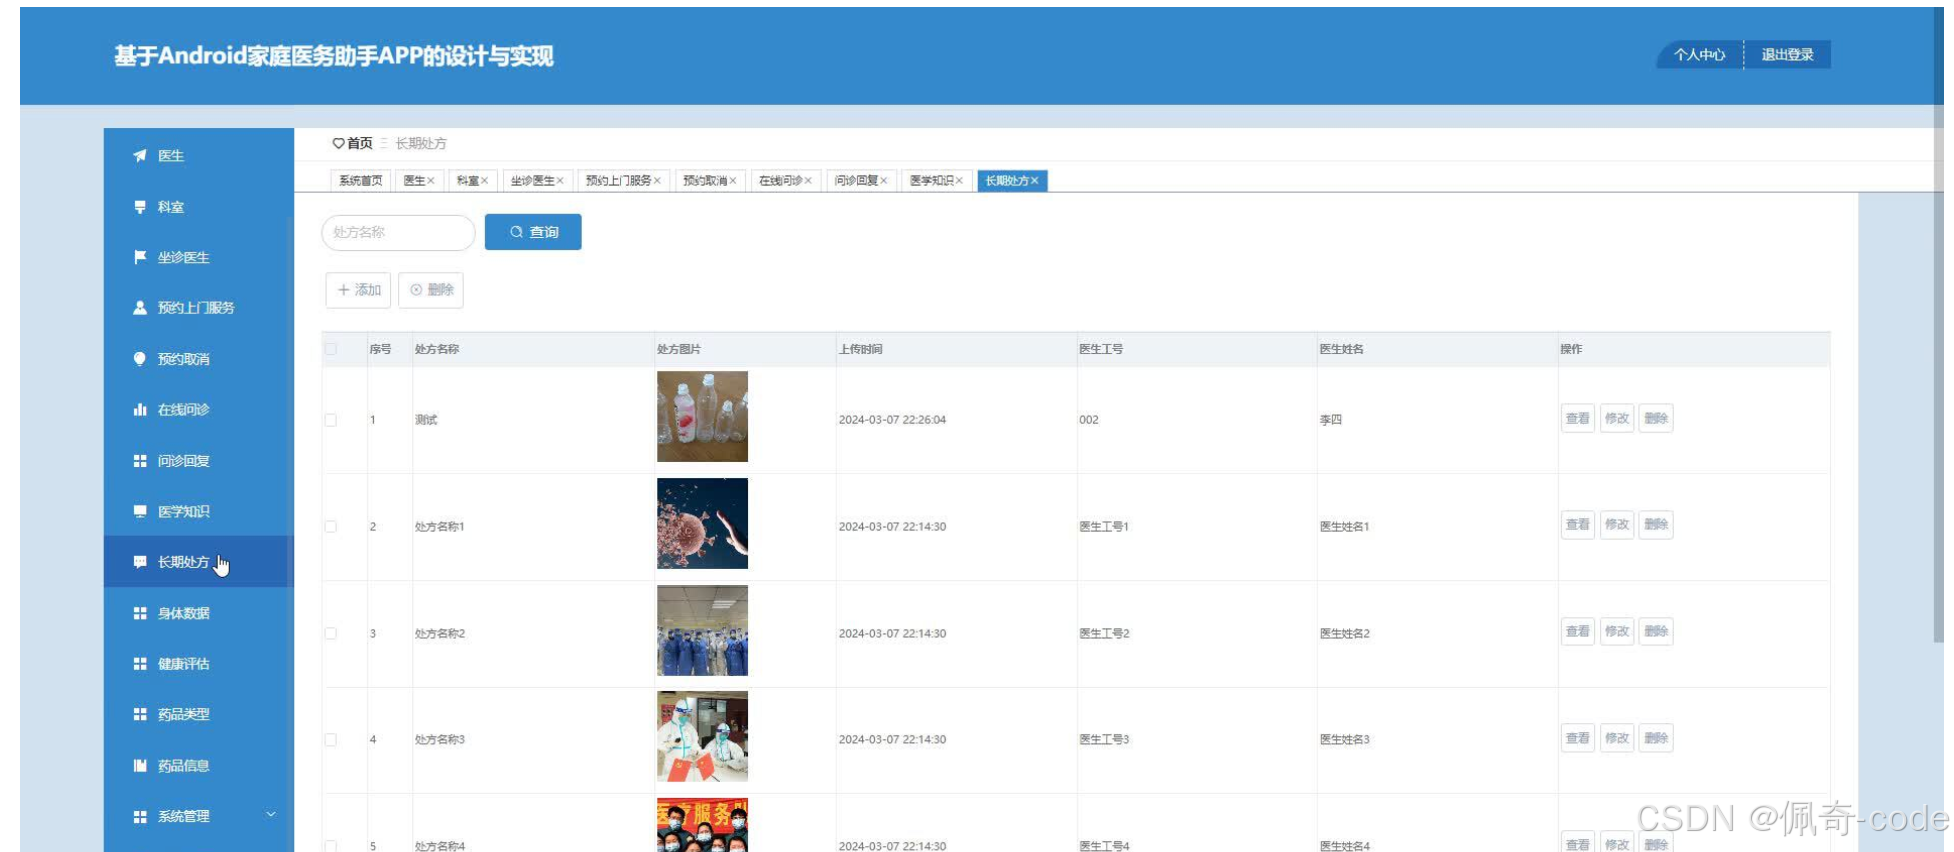1954x852 pixels.
Task: Click the grid icon beside 问诊回复
Action: coord(140,461)
